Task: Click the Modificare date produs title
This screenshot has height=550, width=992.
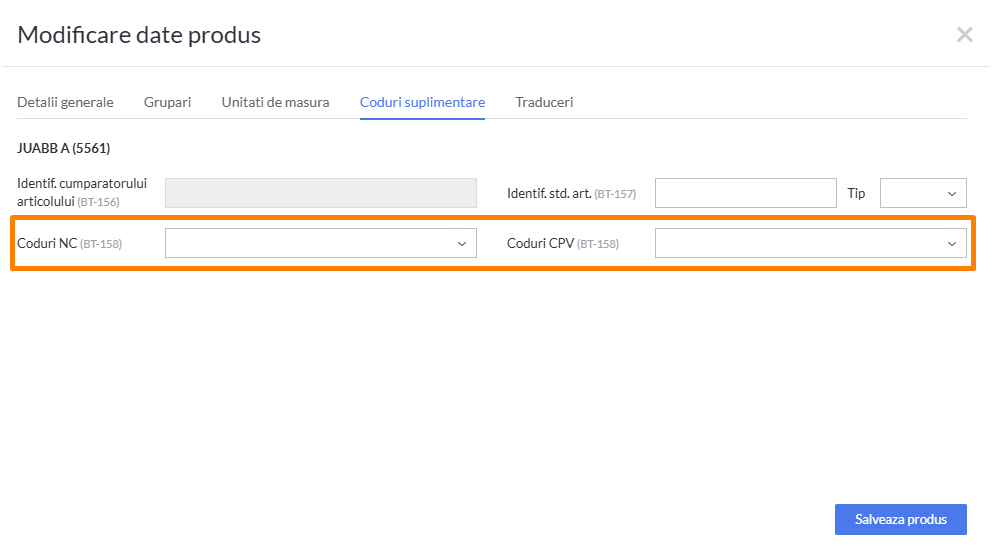Action: tap(139, 35)
